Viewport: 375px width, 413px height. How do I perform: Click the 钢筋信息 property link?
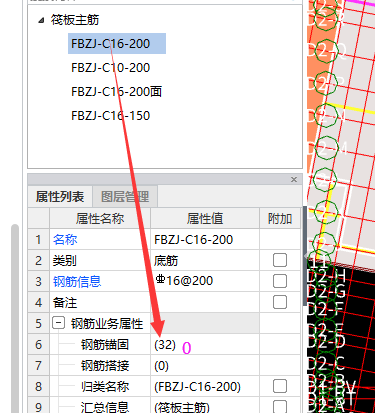(x=77, y=281)
